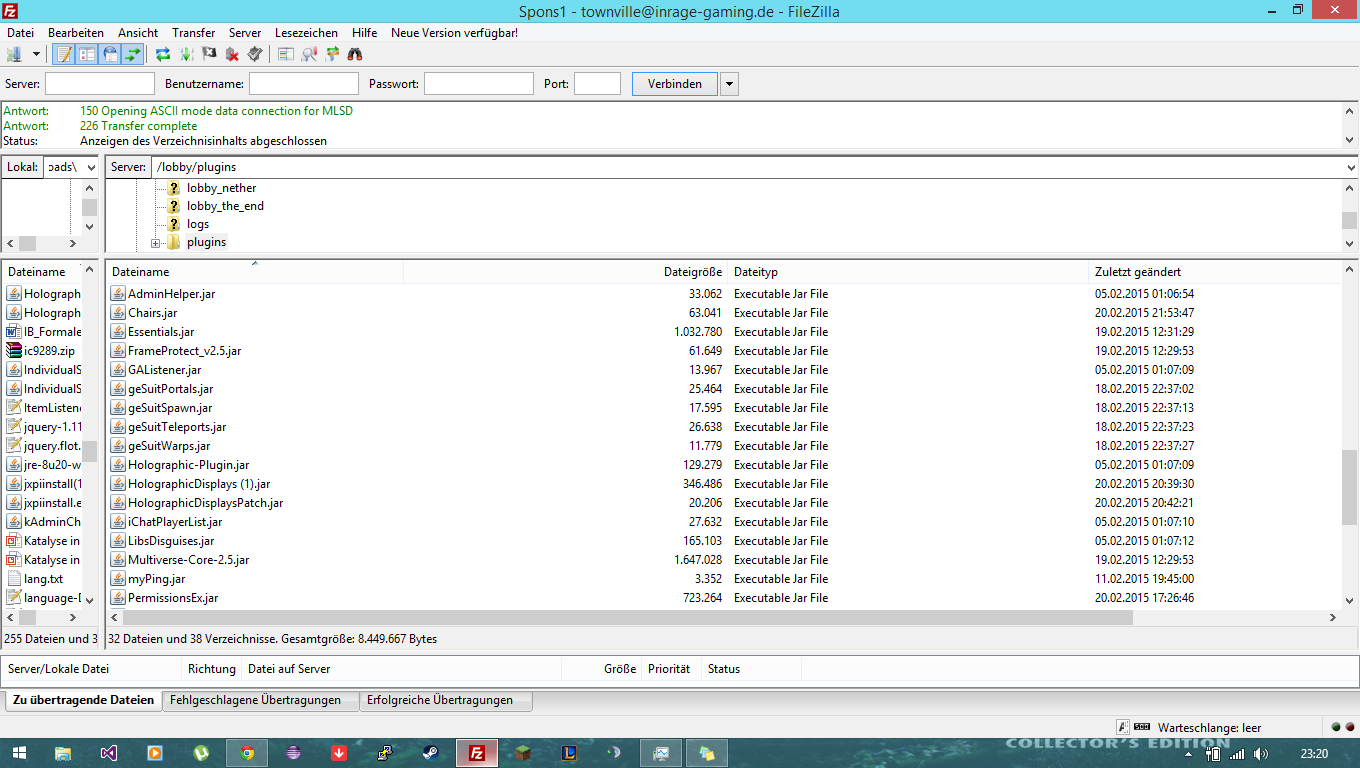This screenshot has width=1360, height=768.
Task: Click the volume speaker tray icon
Action: (1261, 753)
